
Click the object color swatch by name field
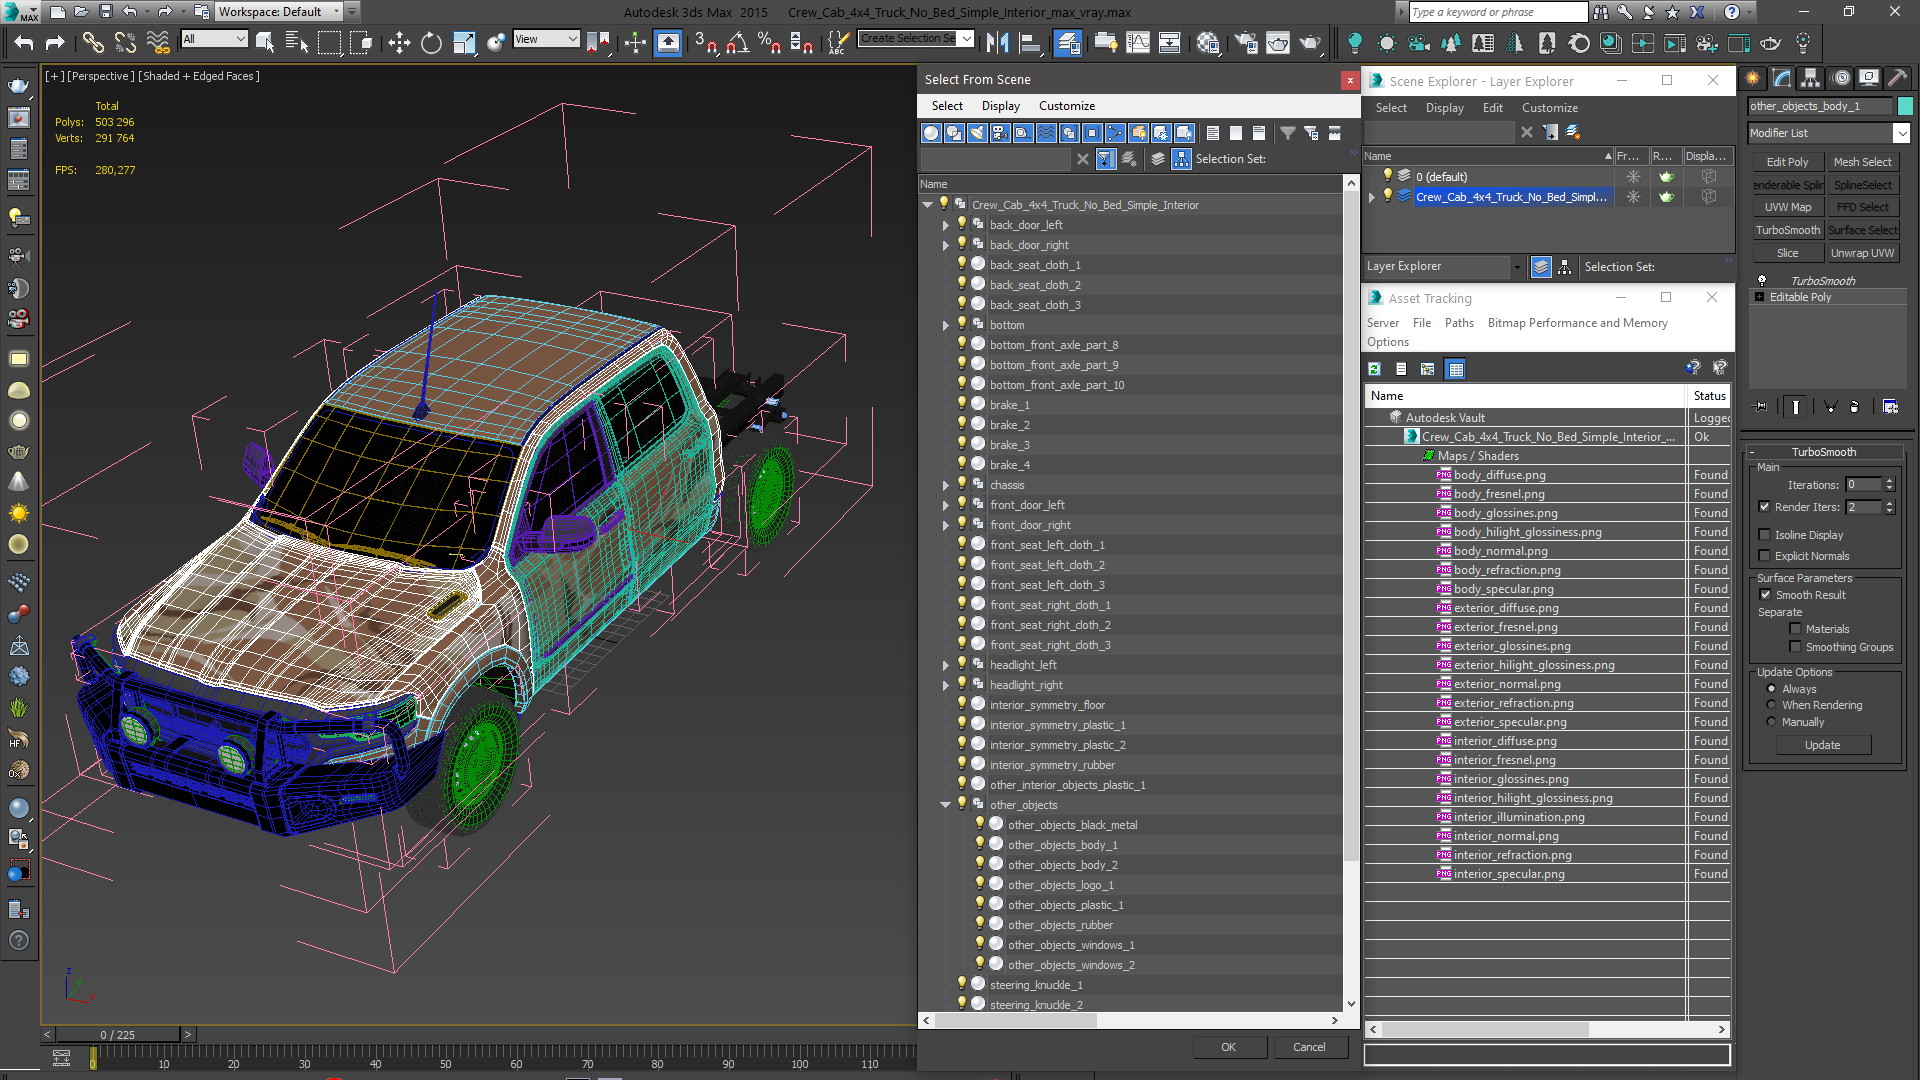(x=1905, y=106)
